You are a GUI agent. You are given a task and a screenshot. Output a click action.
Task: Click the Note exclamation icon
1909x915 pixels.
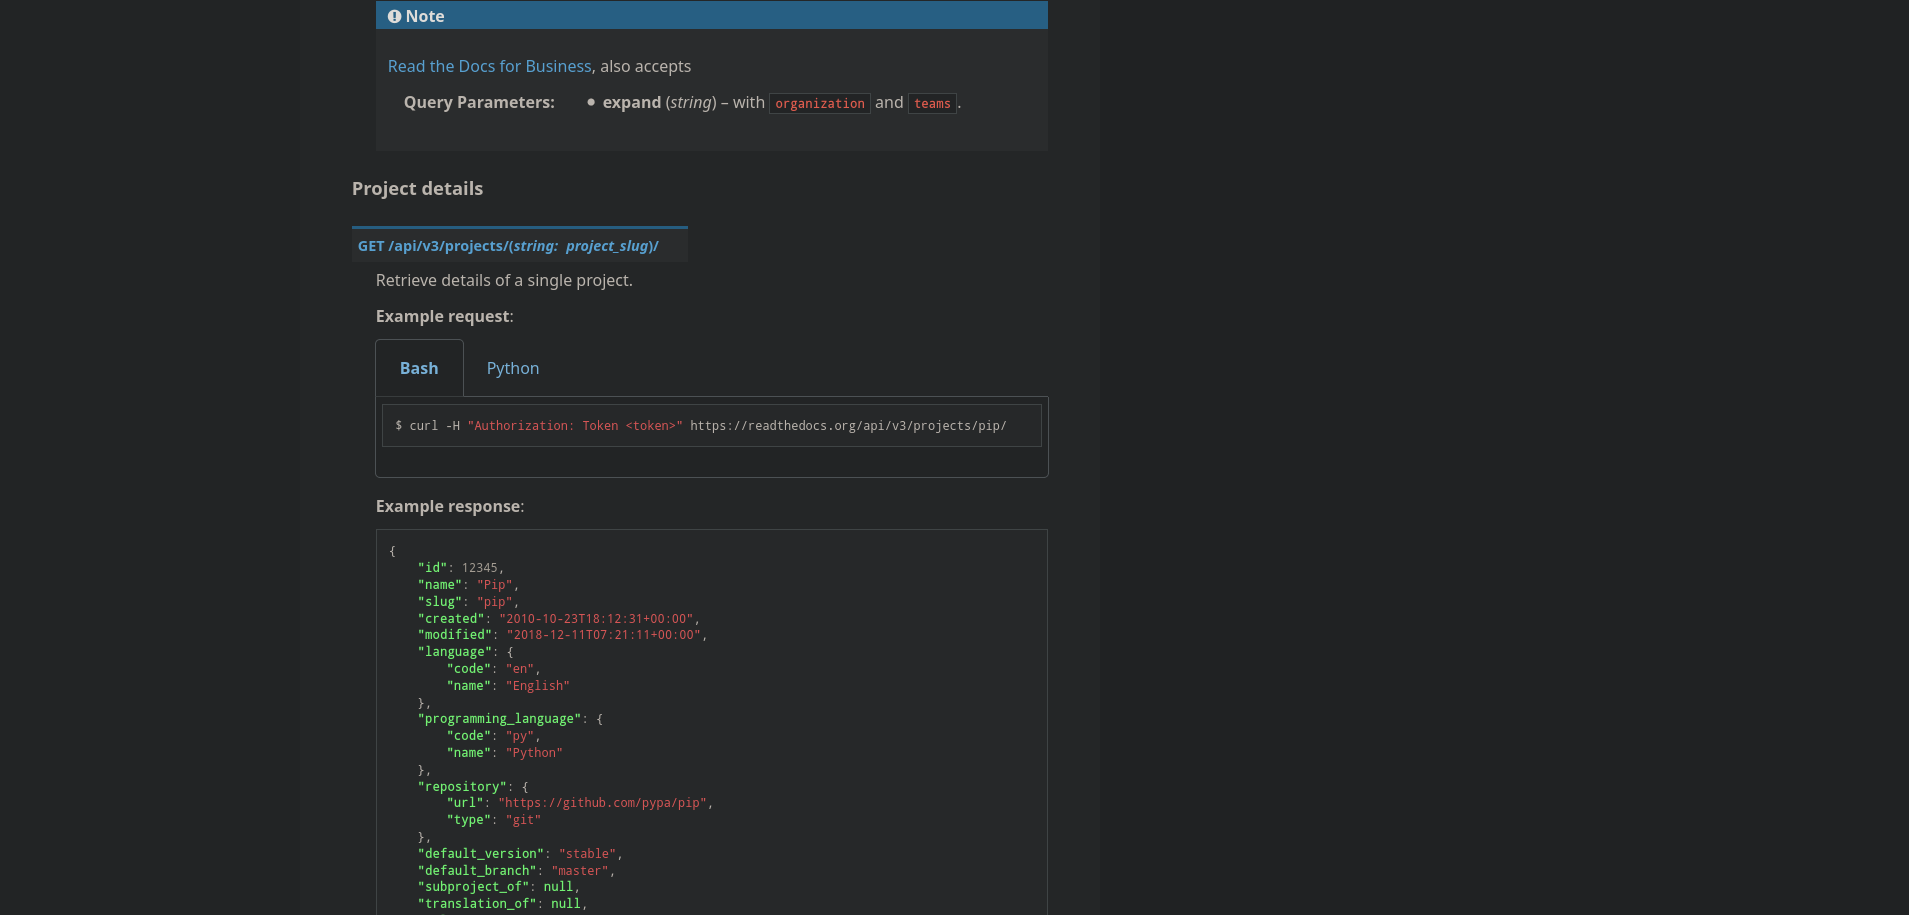coord(394,16)
